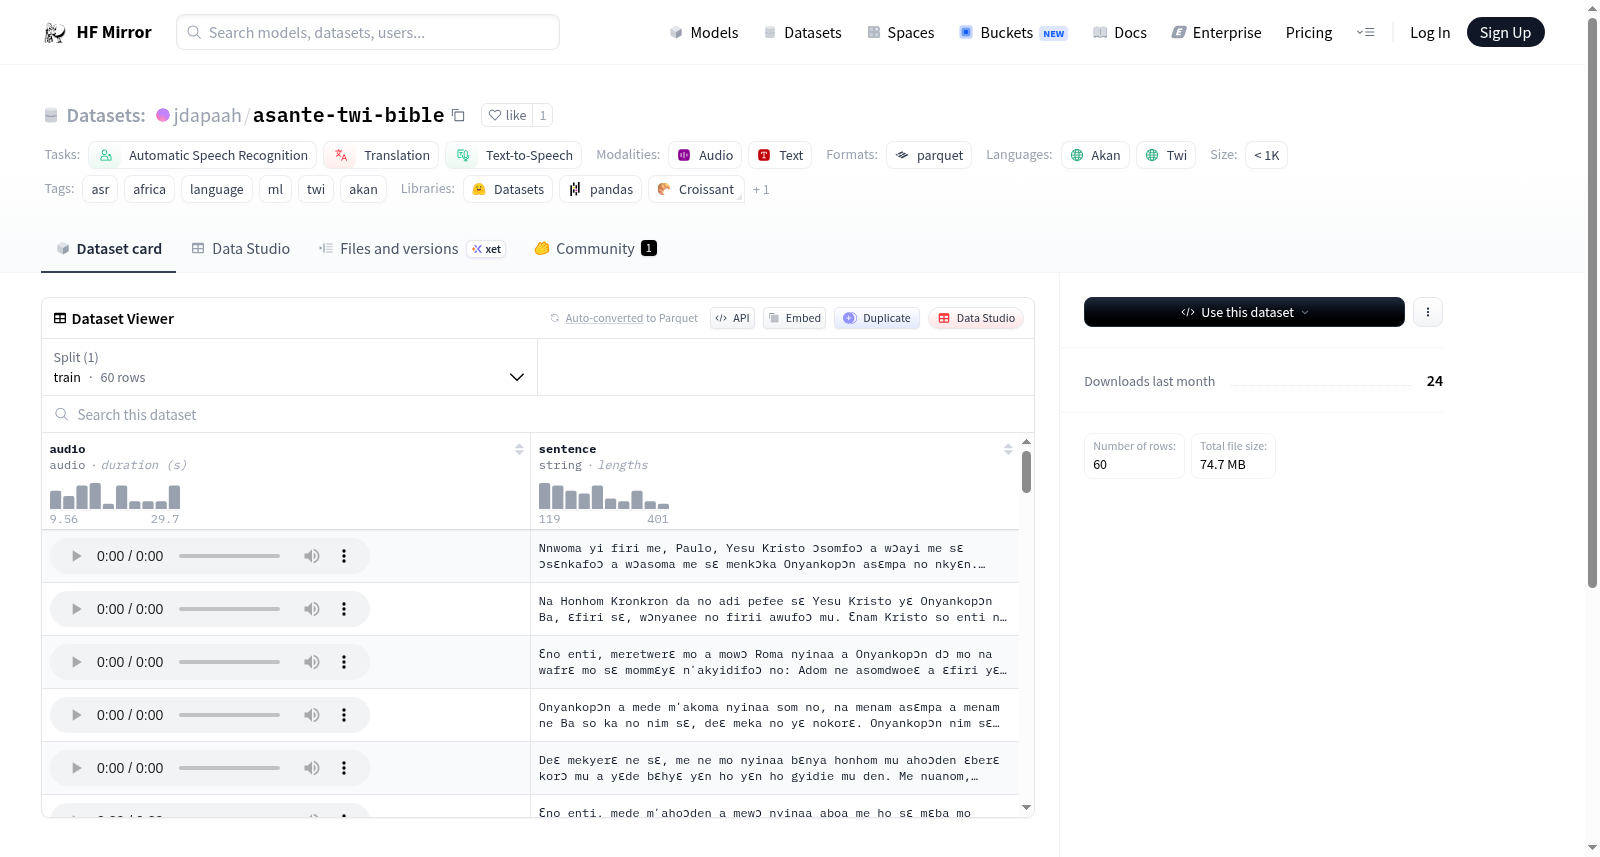The height and width of the screenshot is (857, 1600).
Task: Select the Audio modality tag
Action: pos(705,155)
